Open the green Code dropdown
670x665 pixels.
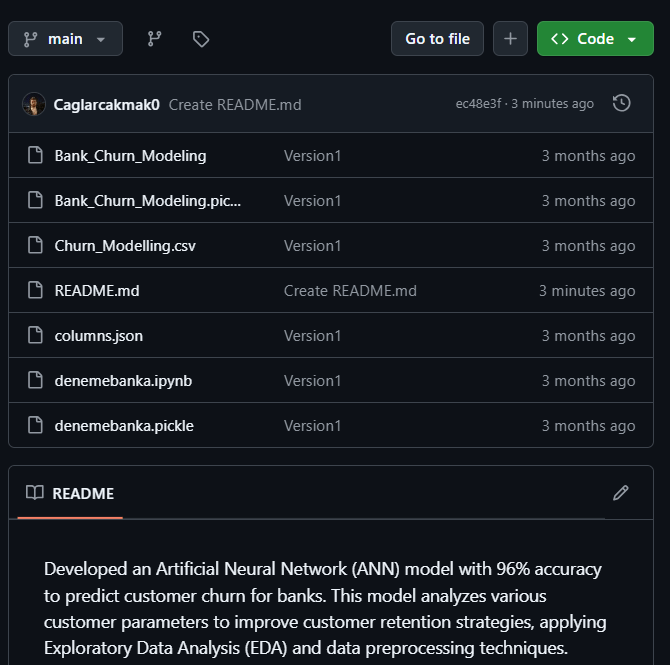click(x=595, y=39)
